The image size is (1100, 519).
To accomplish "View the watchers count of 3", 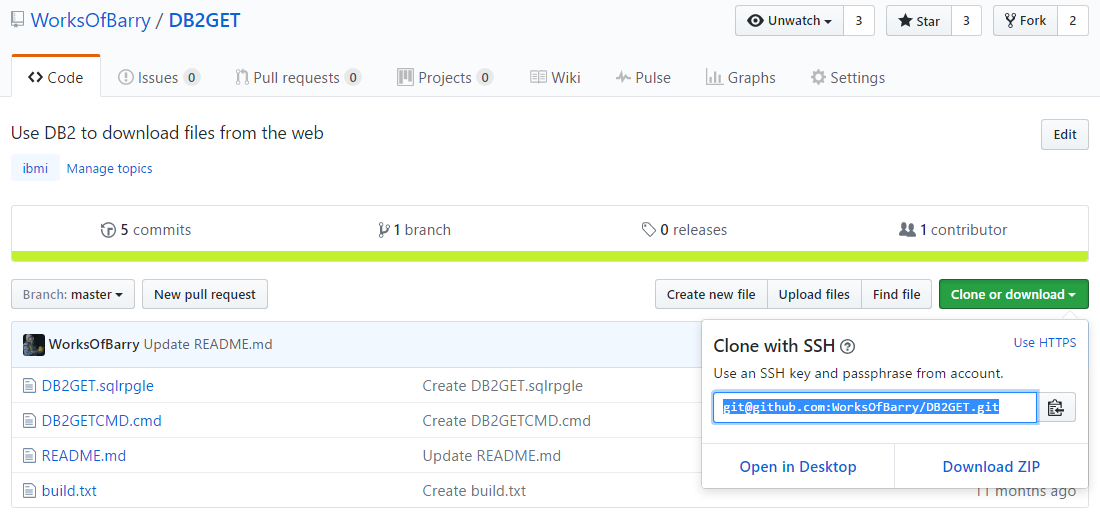I will (x=859, y=21).
